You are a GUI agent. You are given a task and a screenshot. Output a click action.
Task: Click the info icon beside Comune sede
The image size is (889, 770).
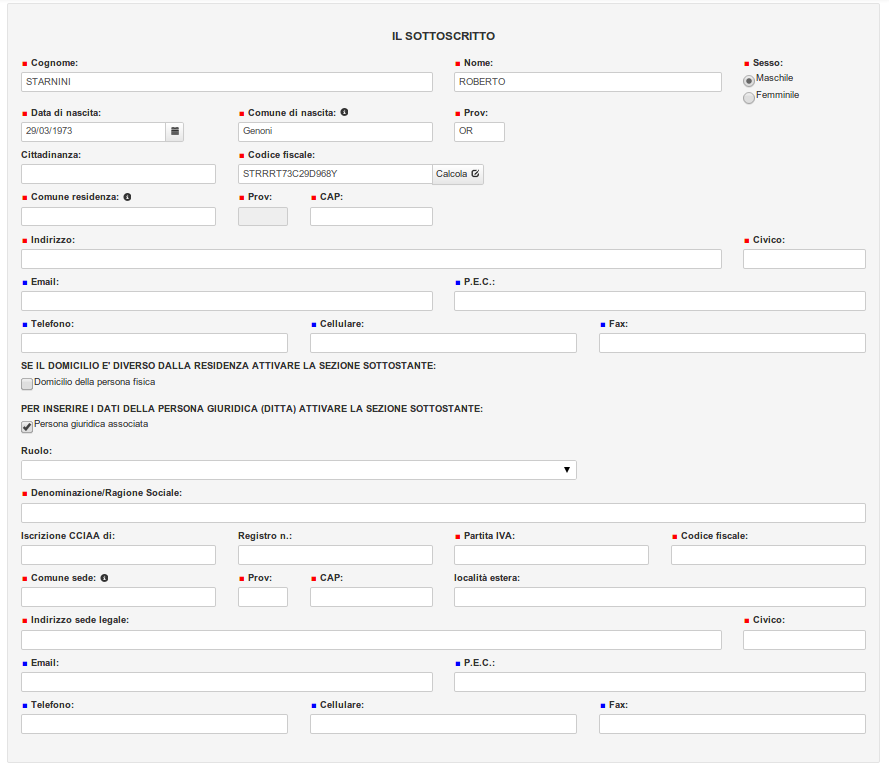click(x=104, y=578)
